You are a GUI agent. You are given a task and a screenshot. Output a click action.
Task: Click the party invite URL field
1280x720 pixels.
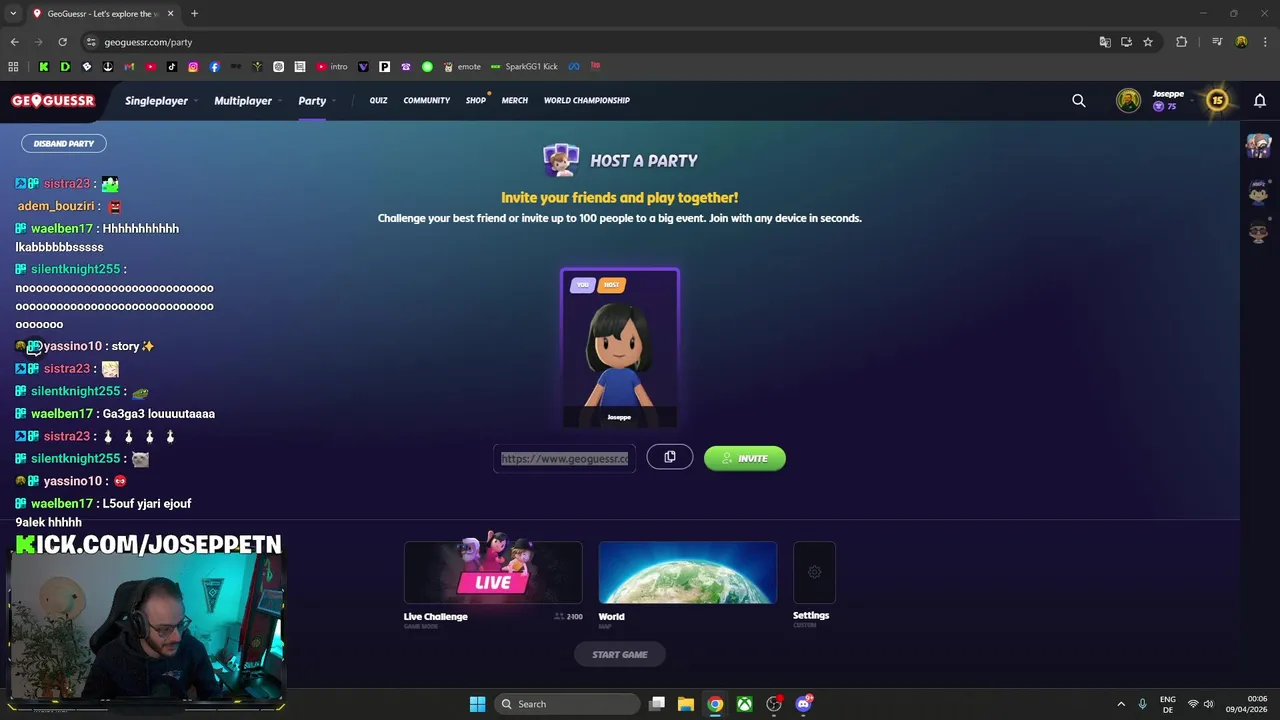565,458
